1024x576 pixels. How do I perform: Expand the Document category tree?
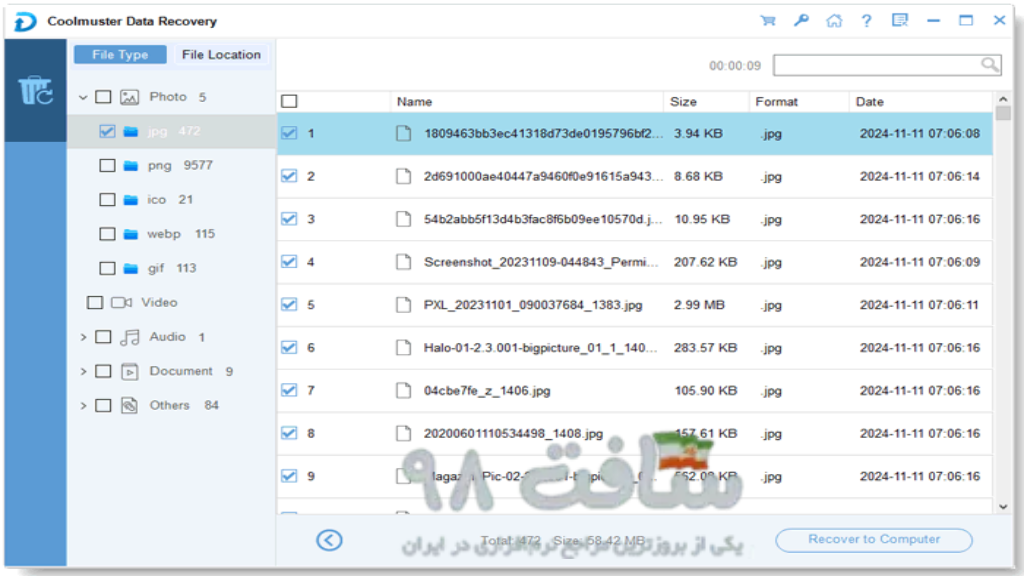tap(83, 372)
